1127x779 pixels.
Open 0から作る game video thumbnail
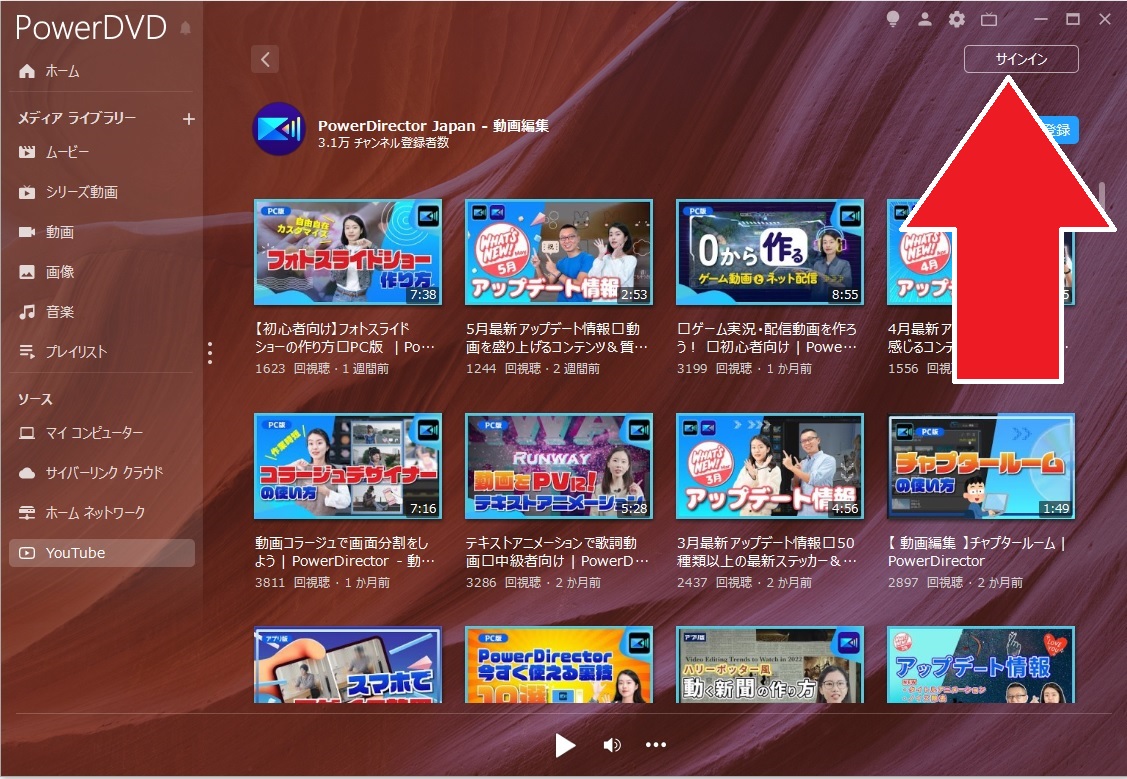click(770, 252)
